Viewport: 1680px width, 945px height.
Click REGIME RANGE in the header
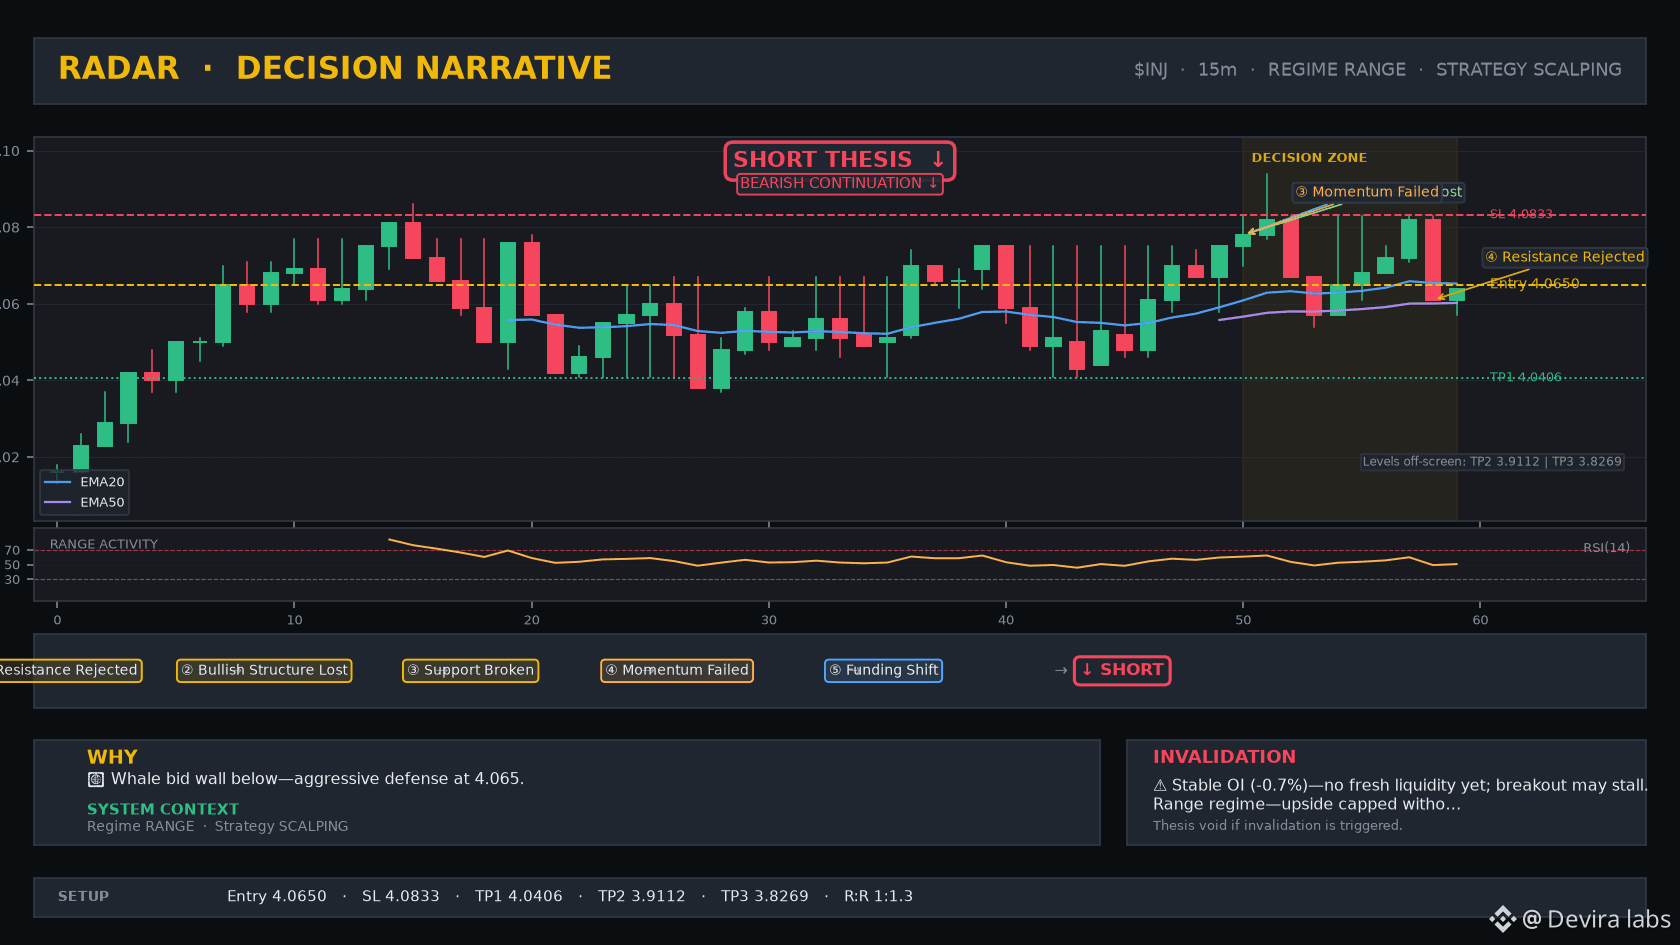(1337, 70)
